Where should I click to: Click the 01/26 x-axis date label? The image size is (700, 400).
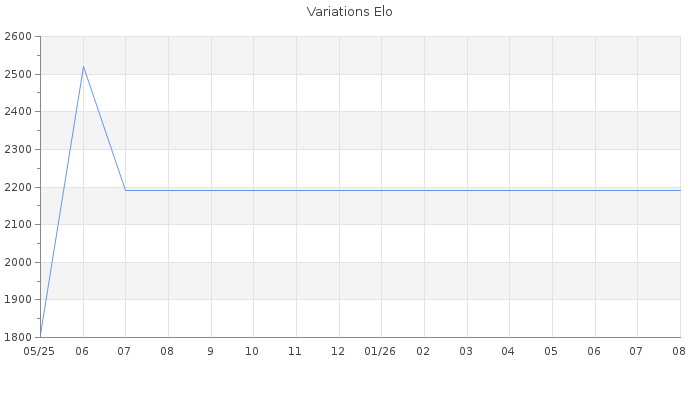380,351
